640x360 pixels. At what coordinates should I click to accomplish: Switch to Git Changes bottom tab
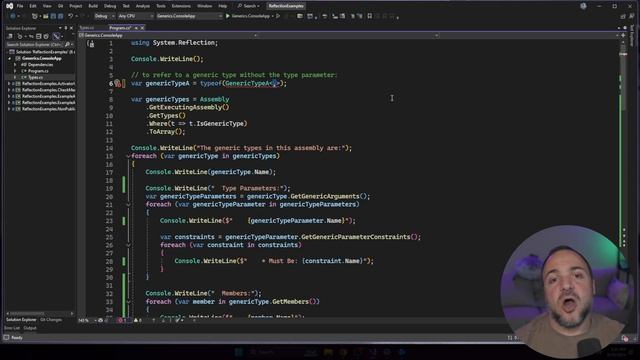click(51, 320)
